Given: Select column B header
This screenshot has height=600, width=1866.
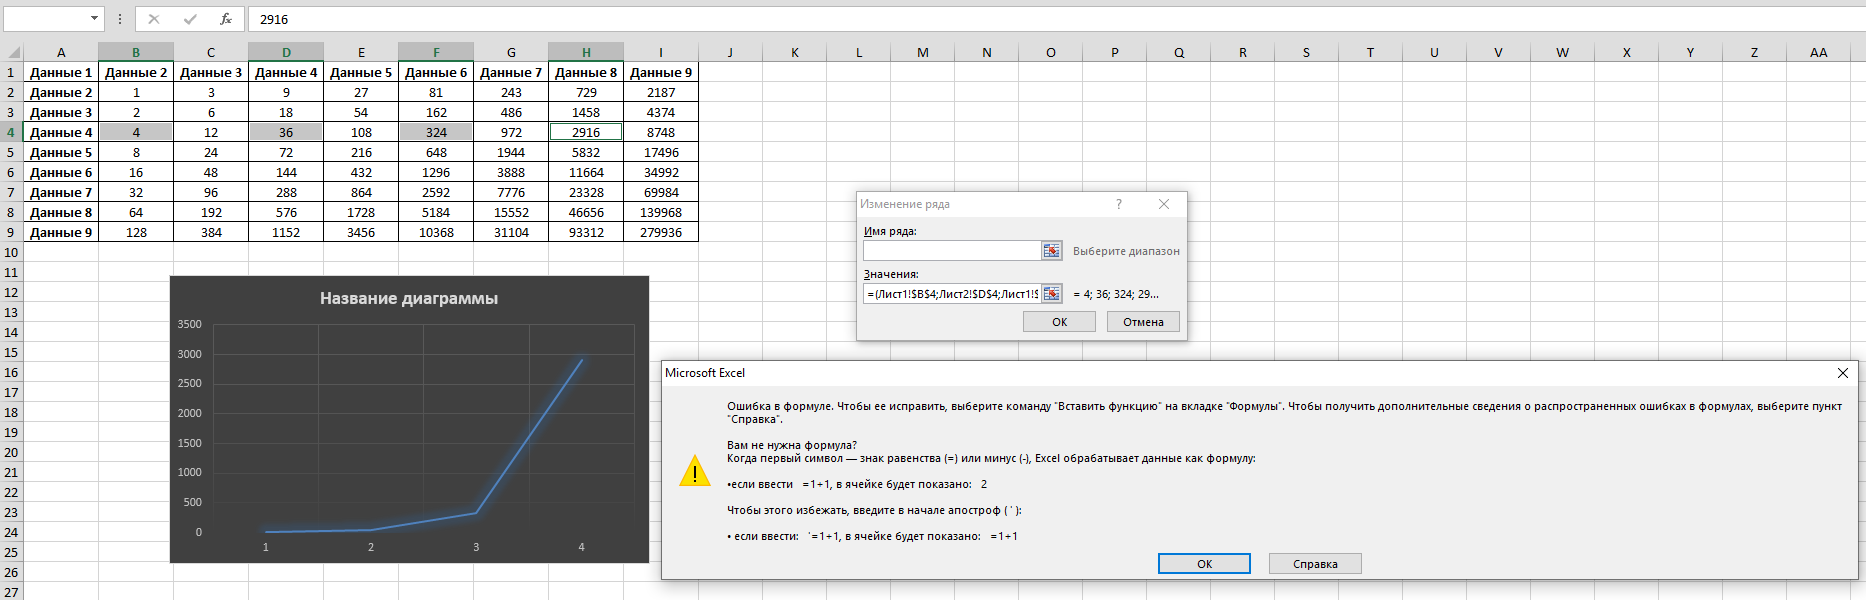Looking at the screenshot, I should 136,52.
